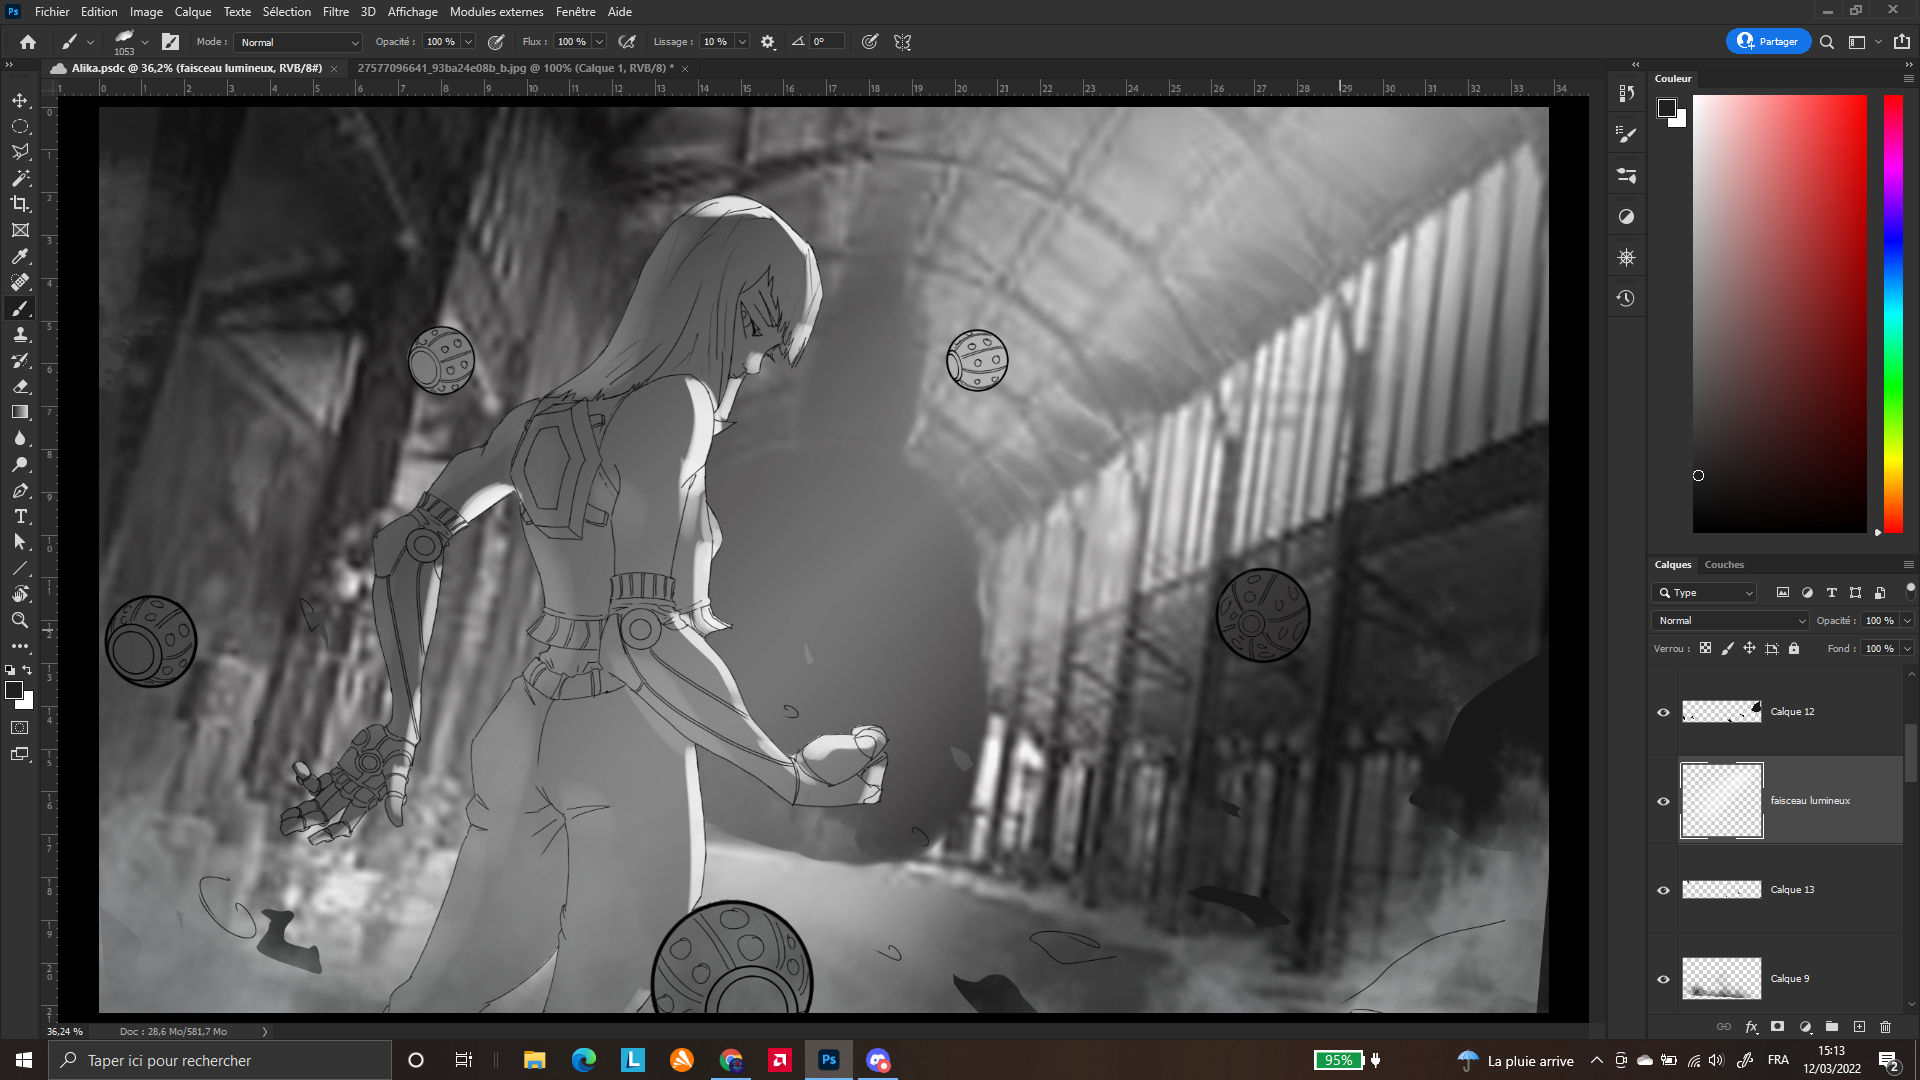The height and width of the screenshot is (1080, 1920).
Task: Switch to the Couches tab
Action: point(1724,565)
